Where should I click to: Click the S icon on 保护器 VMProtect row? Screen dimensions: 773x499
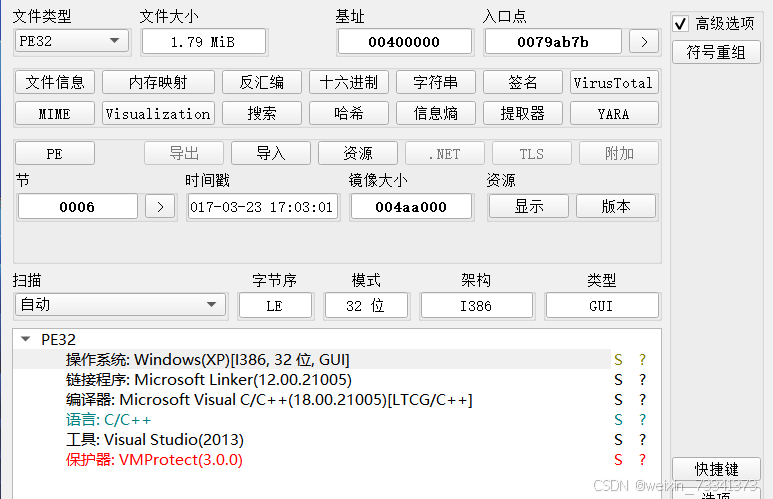point(618,460)
